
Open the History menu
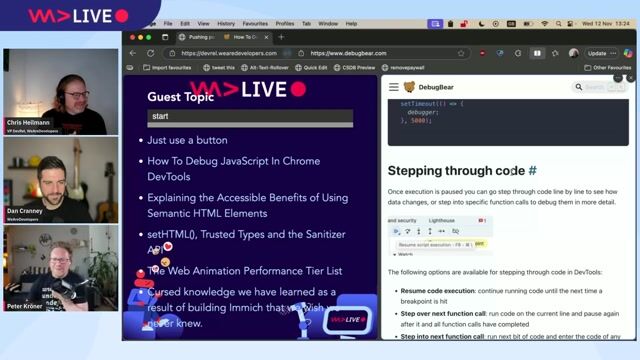tap(226, 24)
